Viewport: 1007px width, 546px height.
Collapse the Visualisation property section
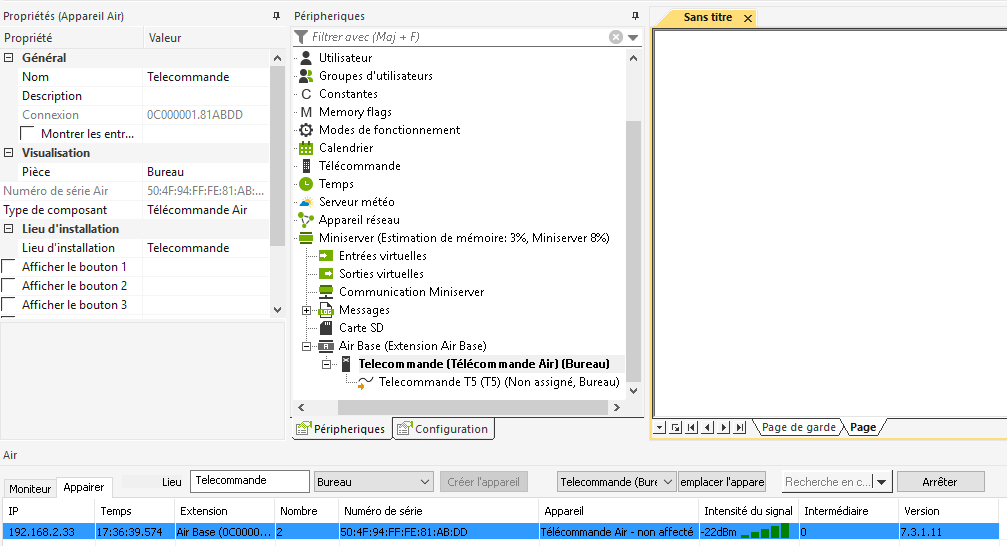[9, 153]
